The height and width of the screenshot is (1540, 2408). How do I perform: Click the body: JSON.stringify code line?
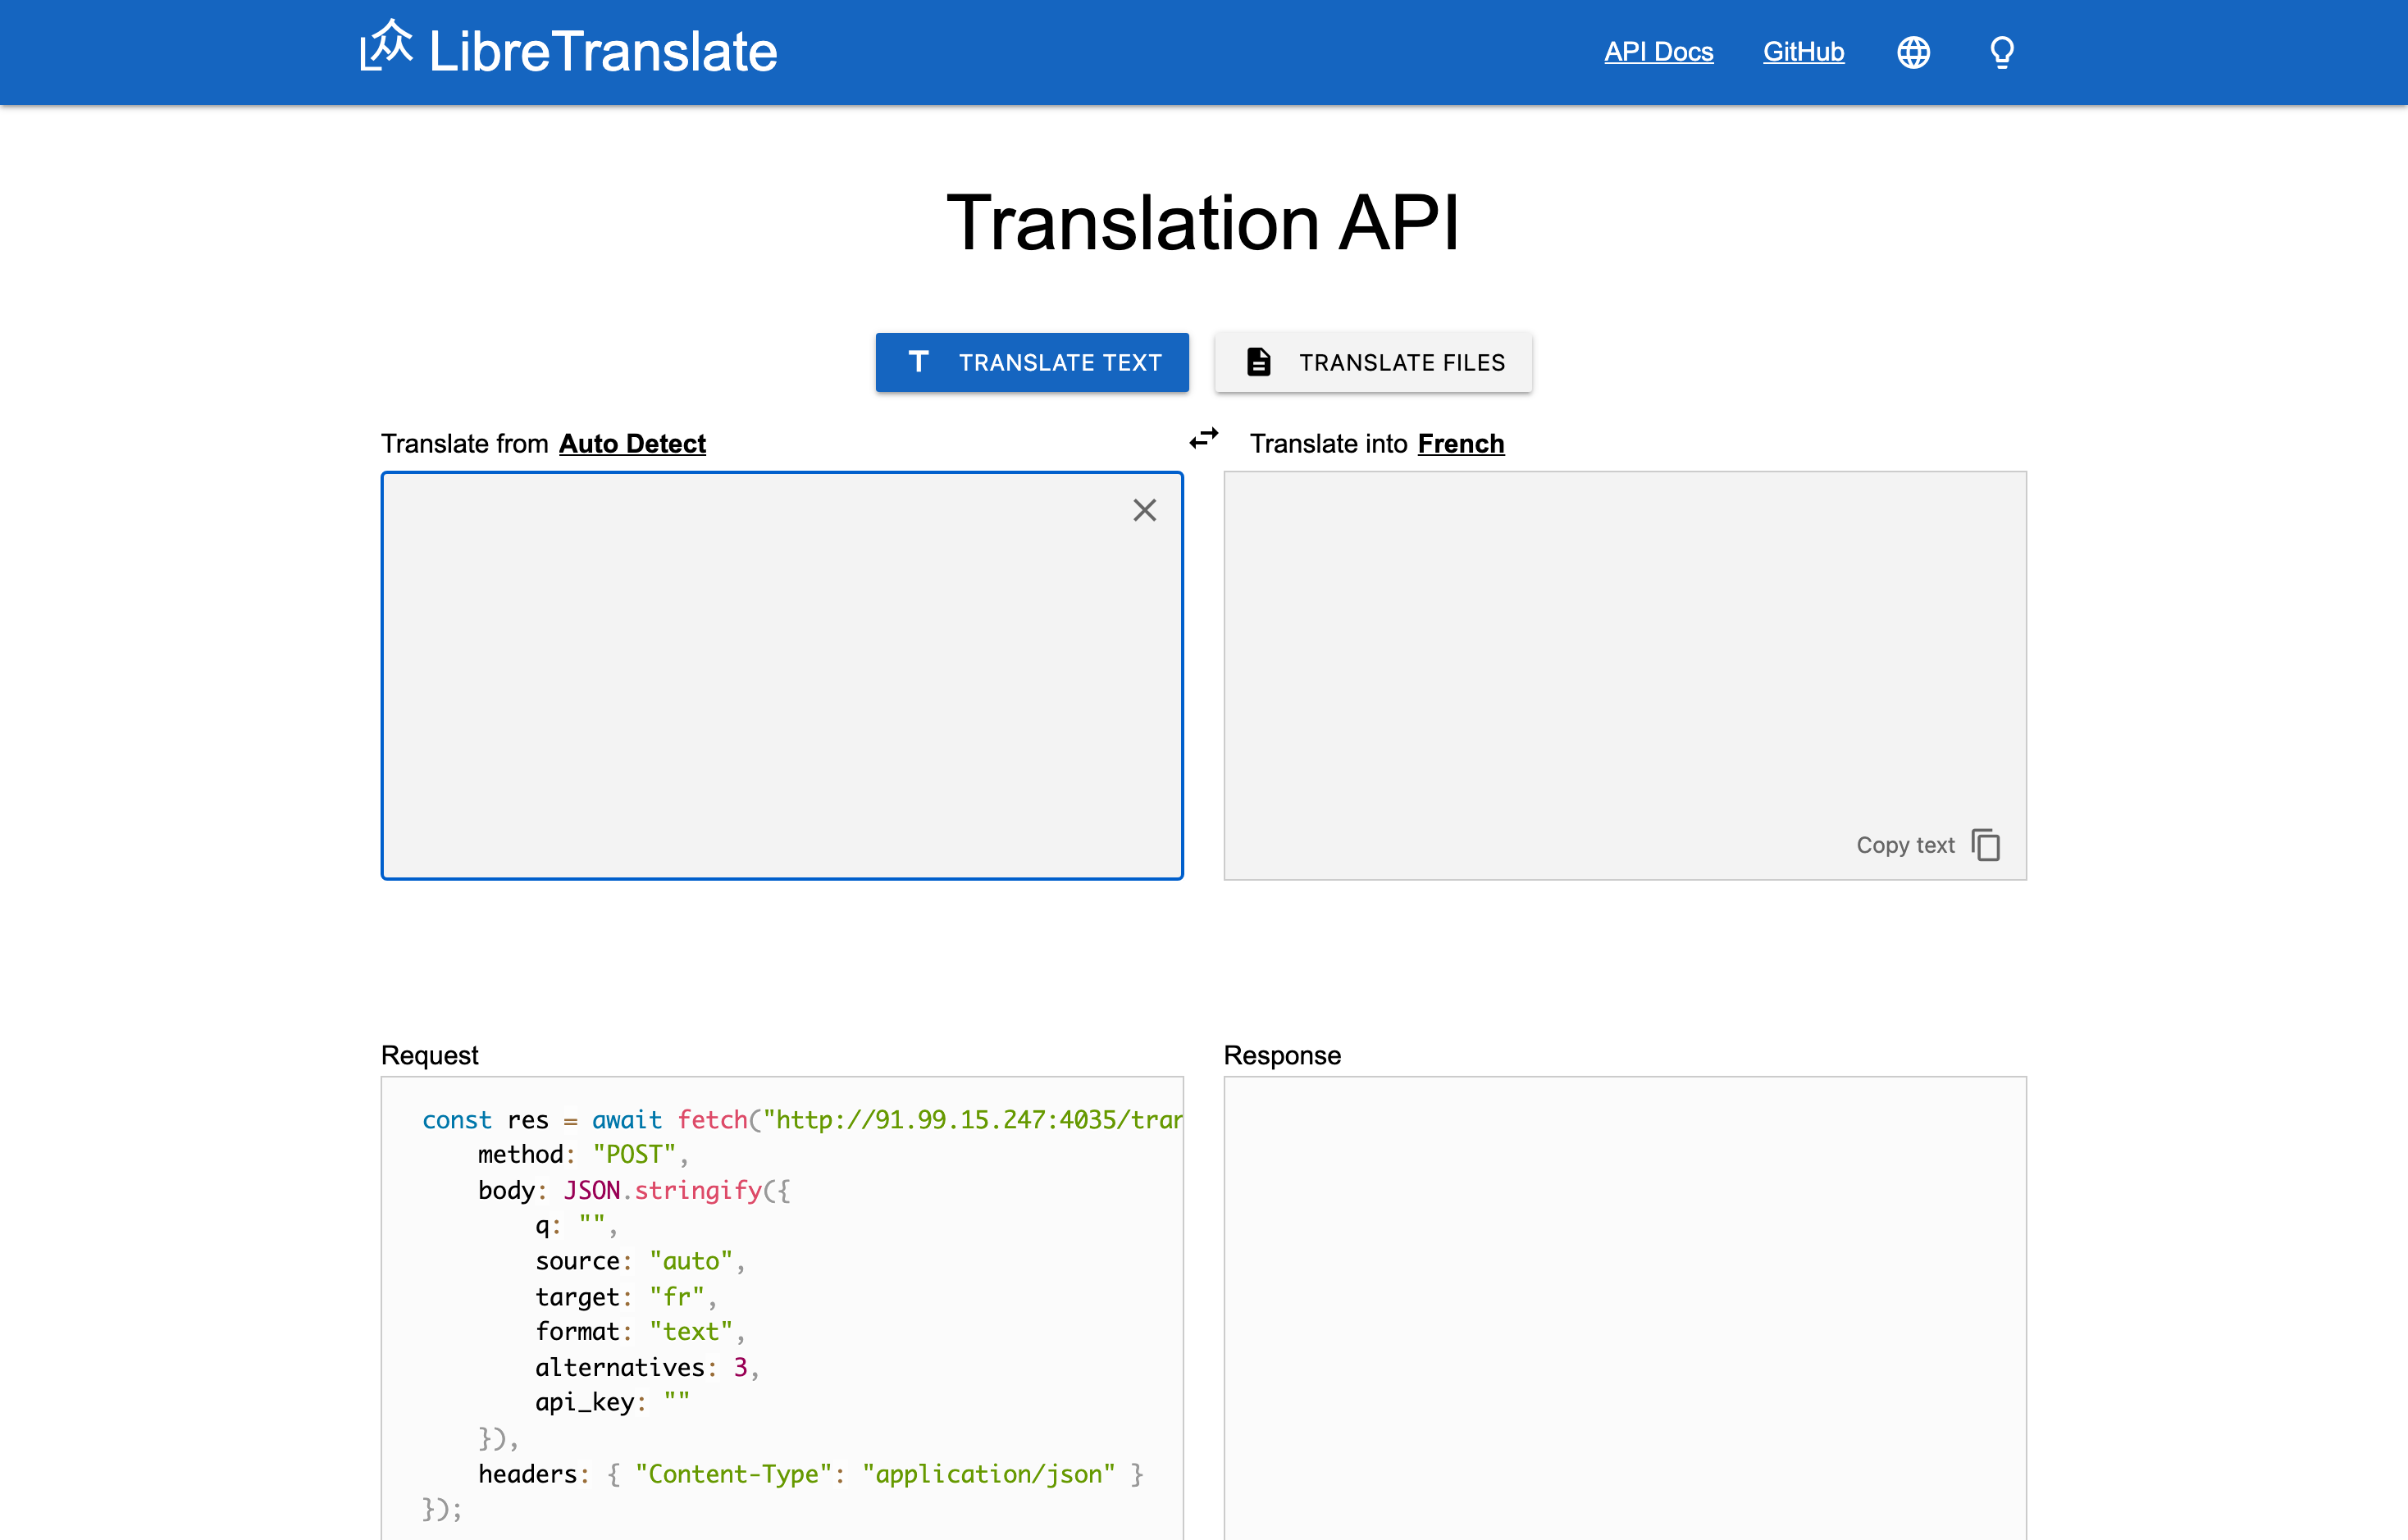634,1190
